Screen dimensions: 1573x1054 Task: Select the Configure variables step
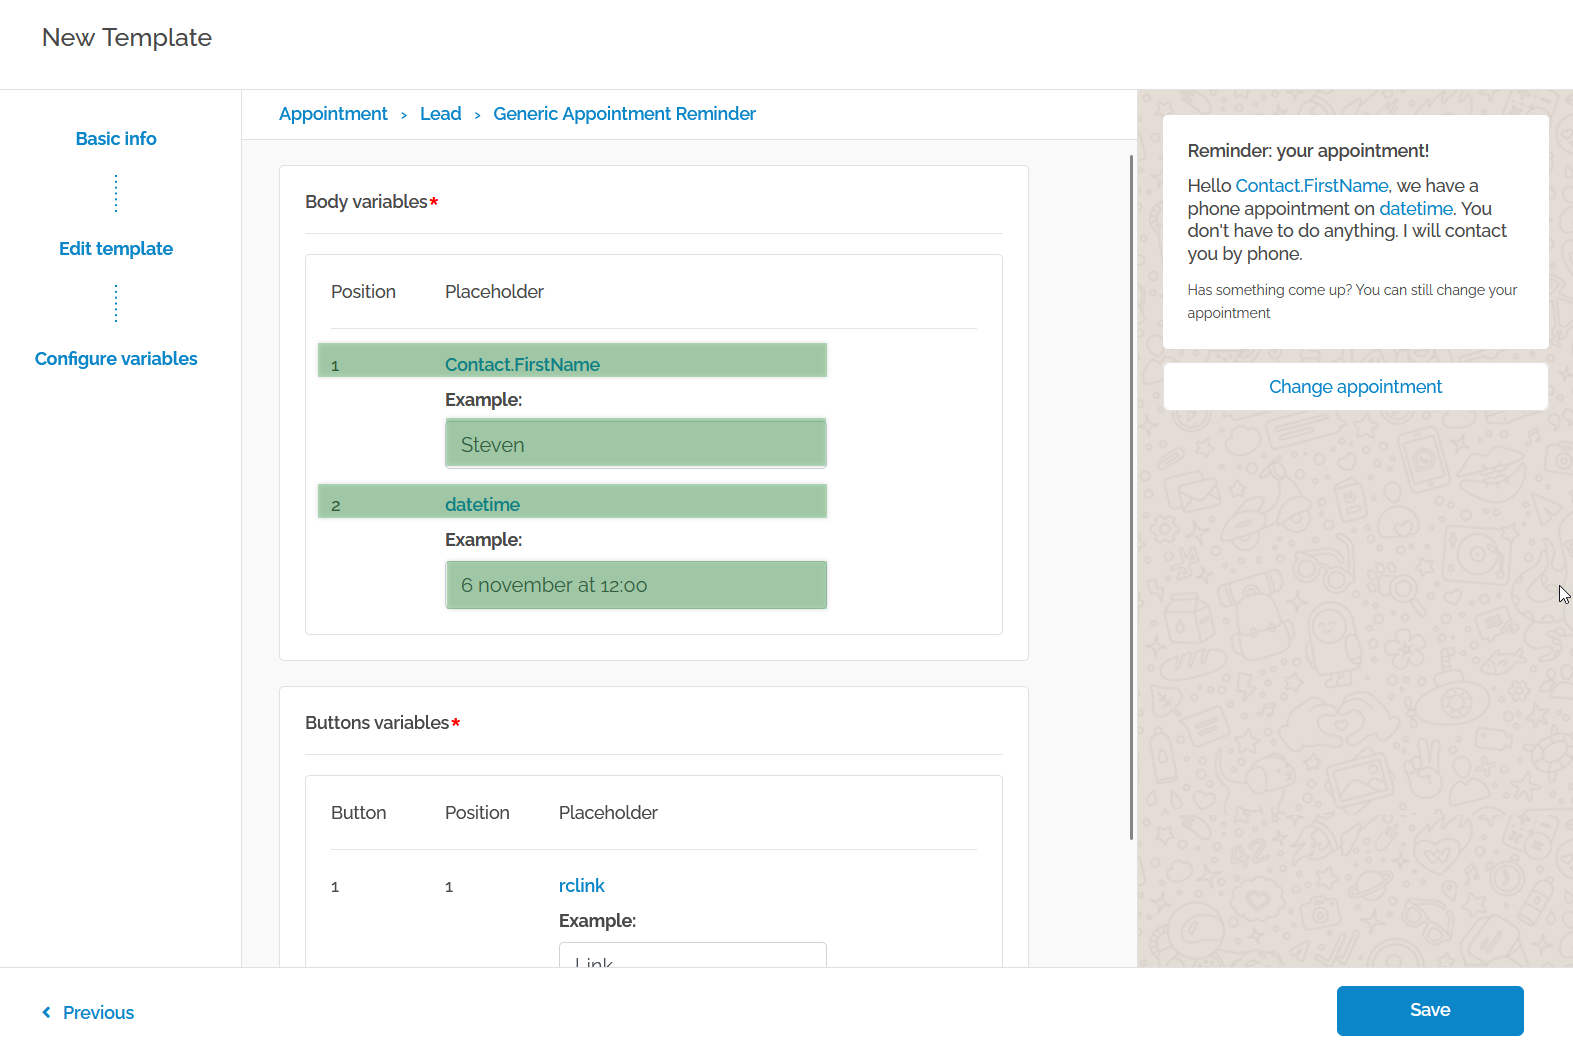coord(116,359)
